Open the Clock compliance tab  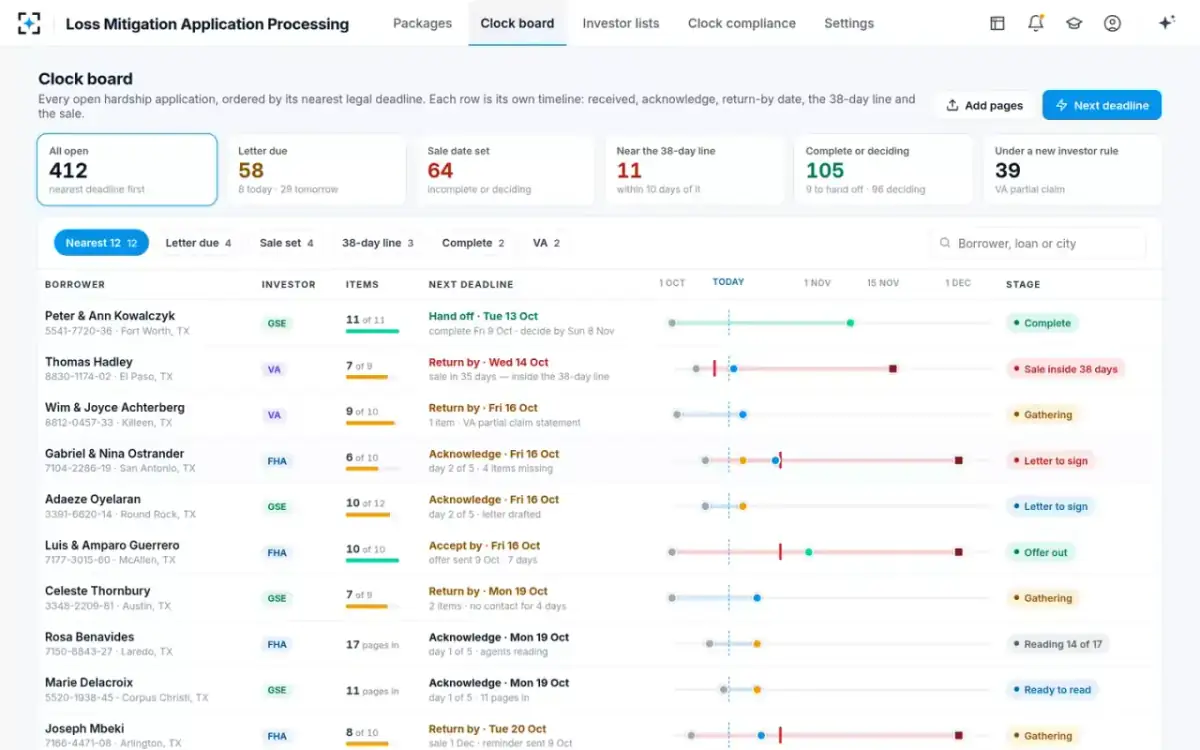tap(742, 23)
